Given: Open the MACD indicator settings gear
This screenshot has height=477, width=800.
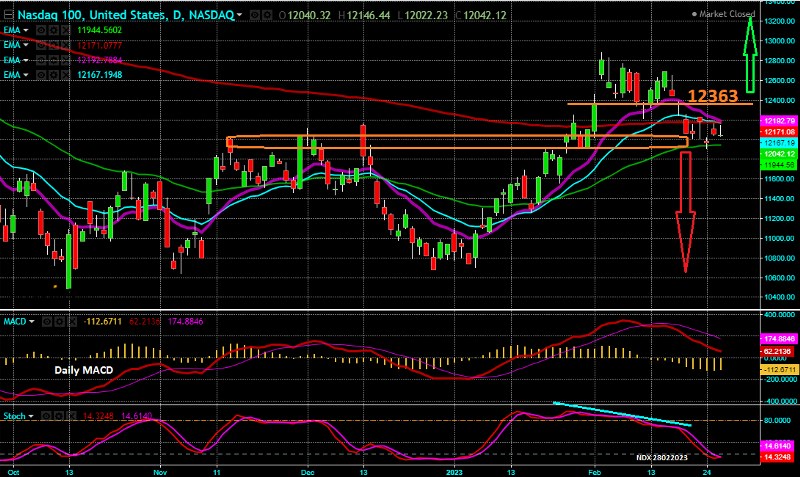Looking at the screenshot, I should 59,322.
